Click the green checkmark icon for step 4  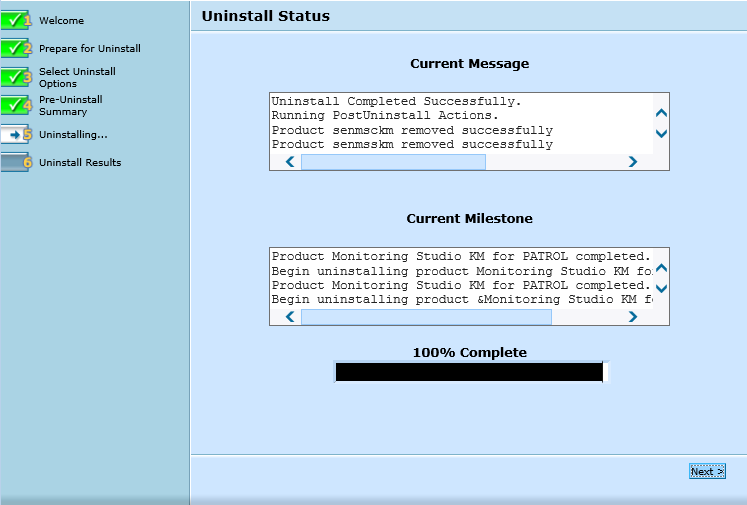click(15, 105)
